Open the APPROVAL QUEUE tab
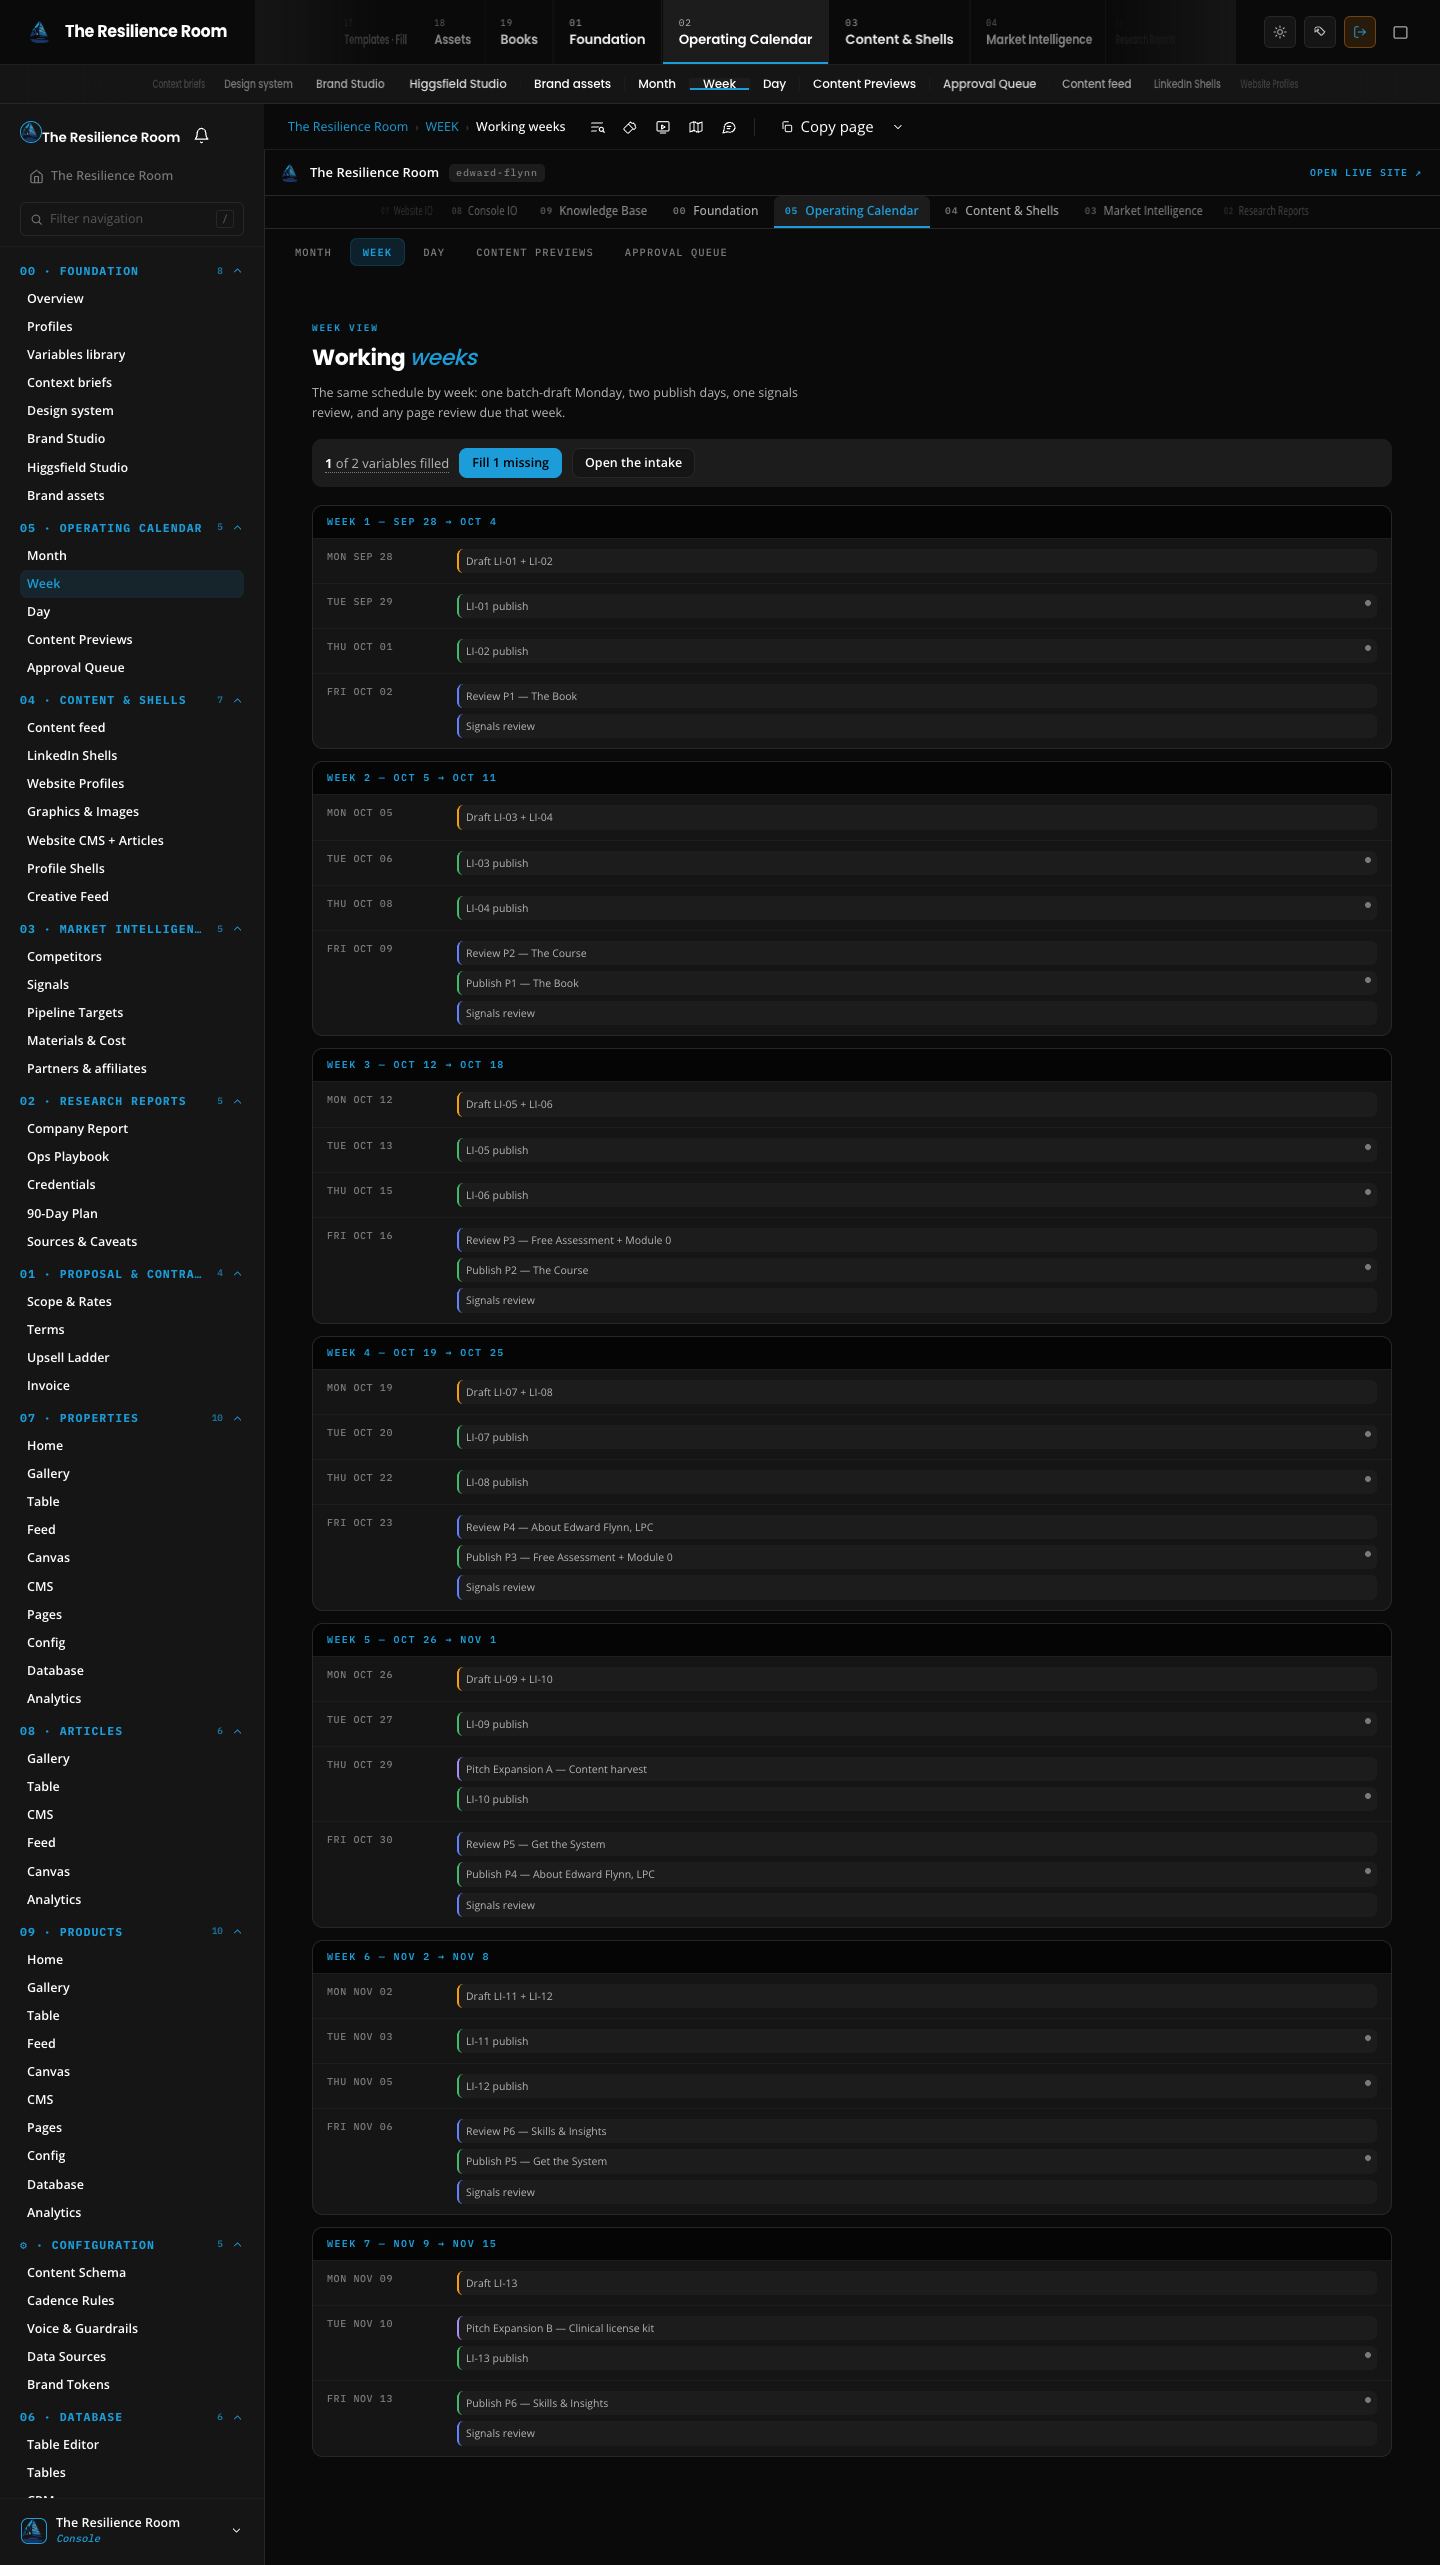The image size is (1440, 2565). coord(676,253)
